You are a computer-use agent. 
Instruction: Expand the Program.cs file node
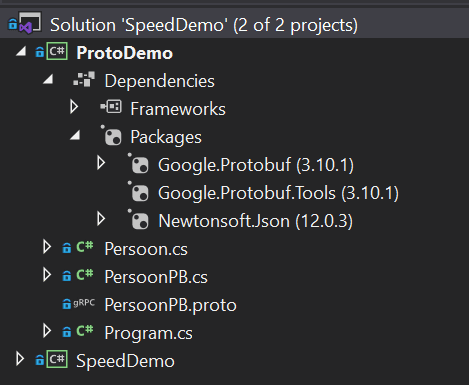tap(47, 331)
